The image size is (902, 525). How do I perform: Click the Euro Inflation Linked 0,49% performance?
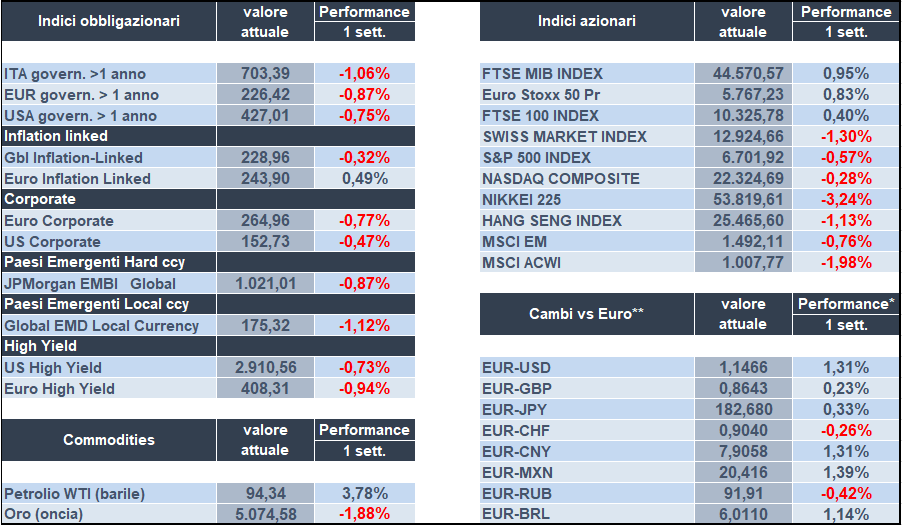point(364,178)
